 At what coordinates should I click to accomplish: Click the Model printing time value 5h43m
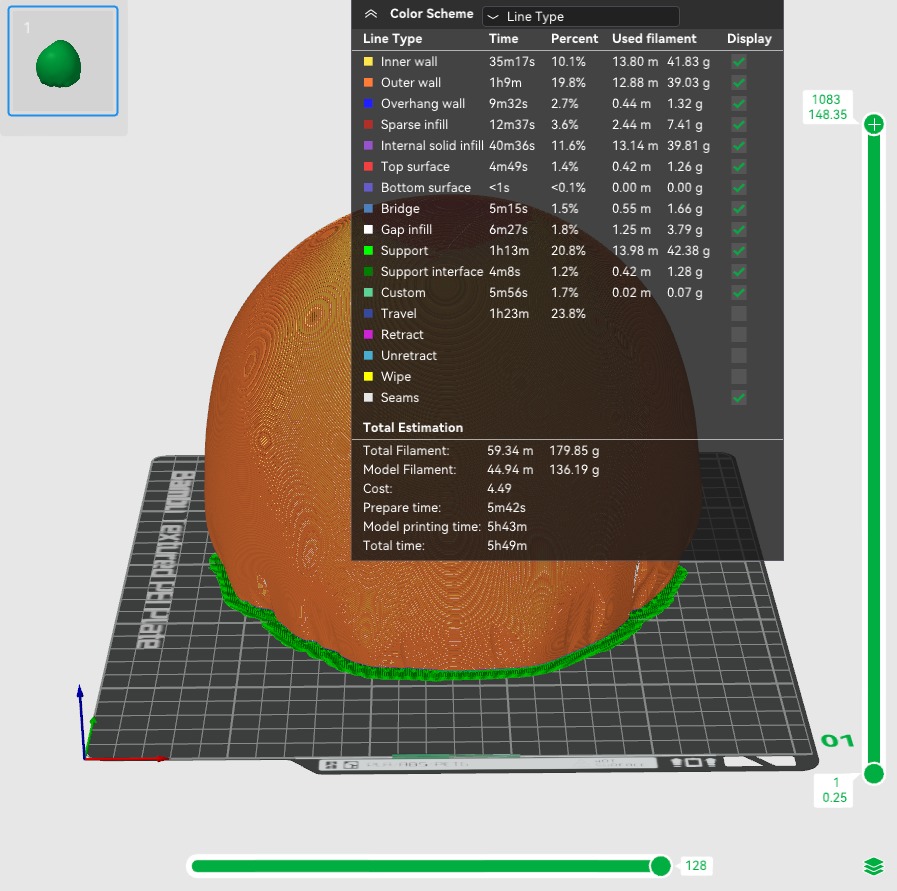coord(507,527)
